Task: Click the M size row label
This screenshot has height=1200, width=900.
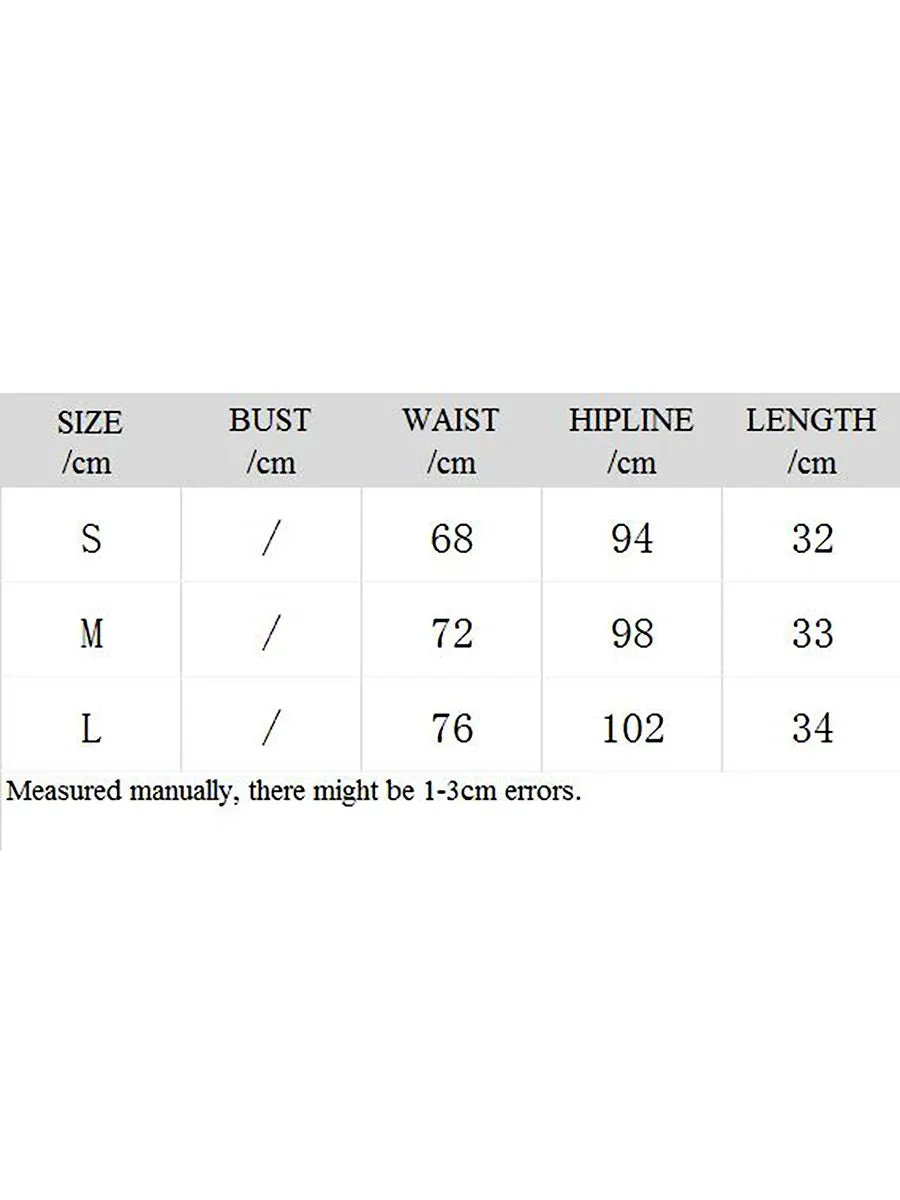Action: (91, 634)
